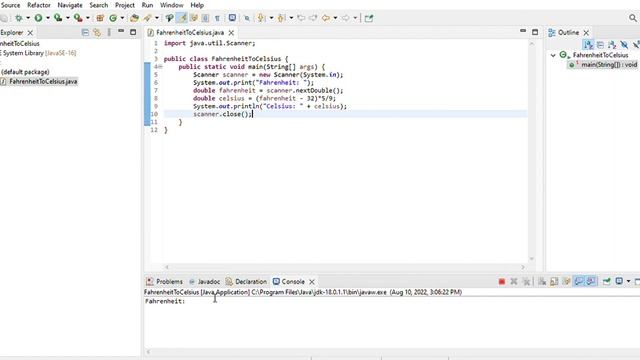Image resolution: width=640 pixels, height=360 pixels.
Task: Click Clear Console icon
Action: [x=542, y=282]
